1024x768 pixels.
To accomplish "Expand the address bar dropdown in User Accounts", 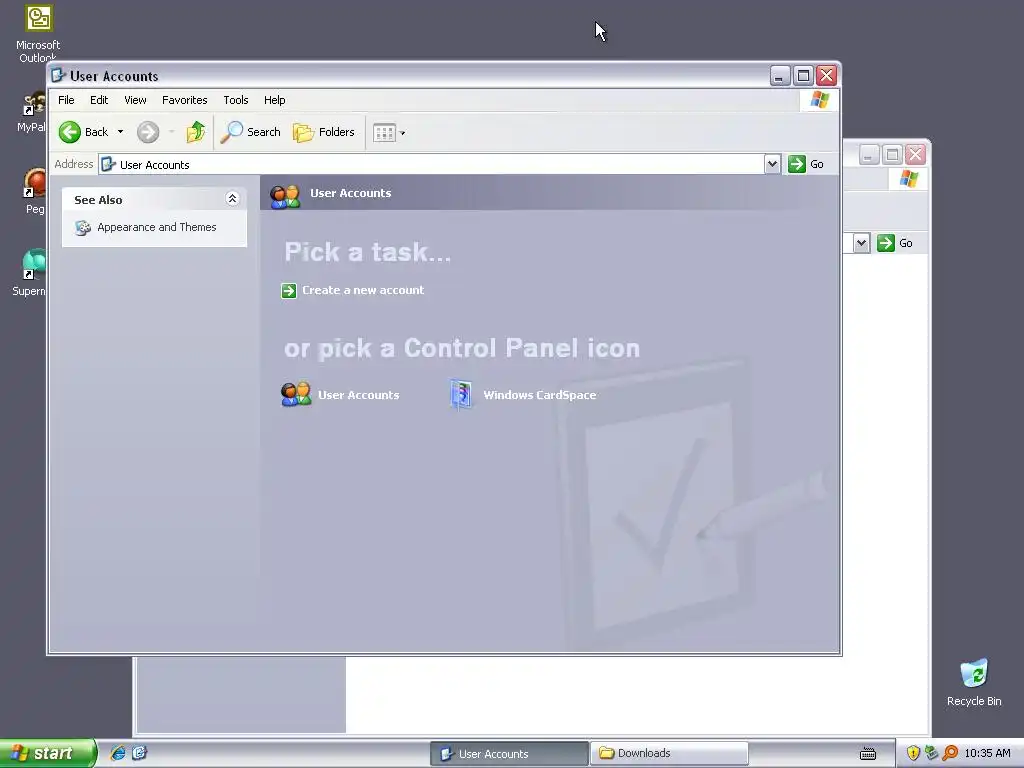I will (x=773, y=164).
